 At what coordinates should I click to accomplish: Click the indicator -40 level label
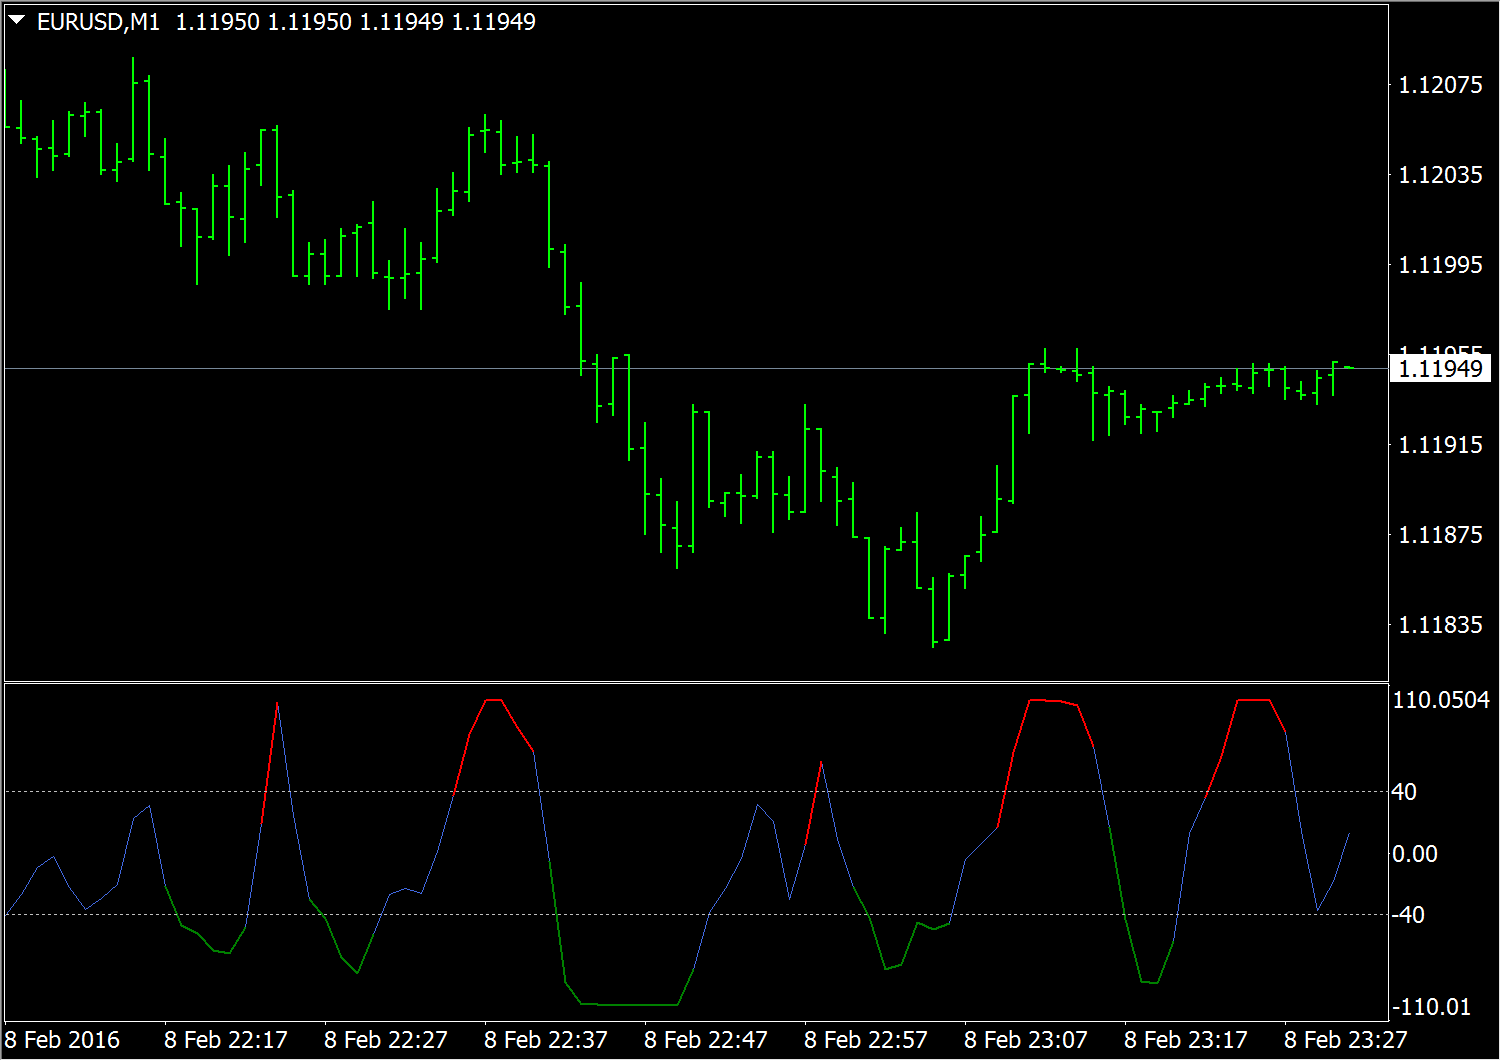click(x=1408, y=915)
